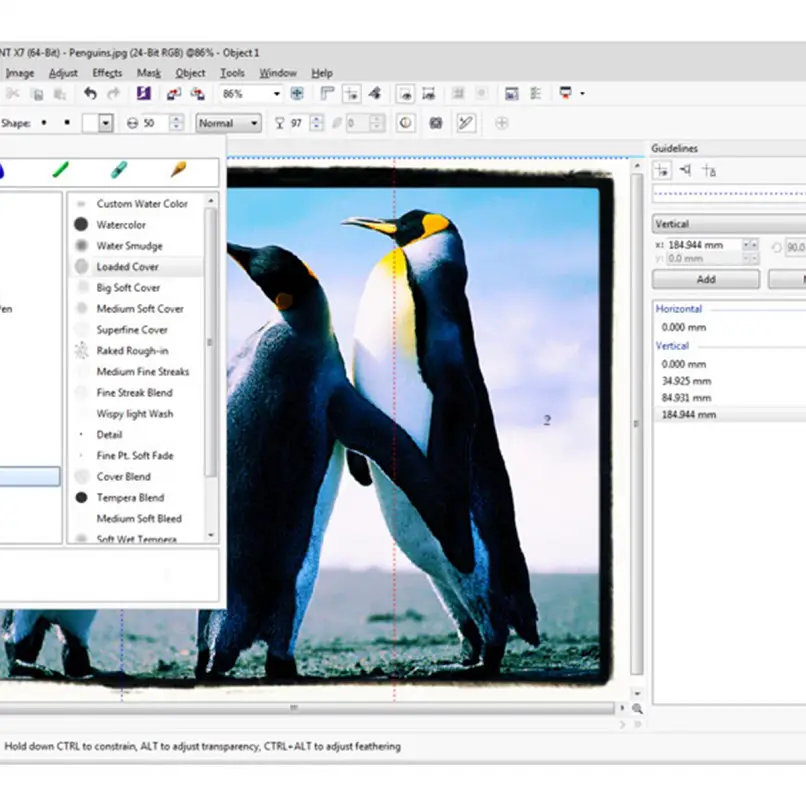Open the Mask menu
Image resolution: width=806 pixels, height=806 pixels.
(148, 73)
